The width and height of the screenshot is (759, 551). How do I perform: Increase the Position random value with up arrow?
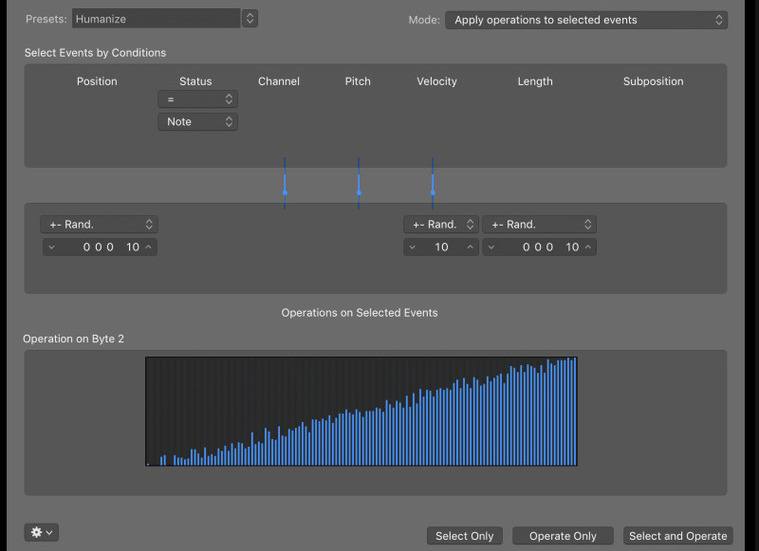click(149, 247)
